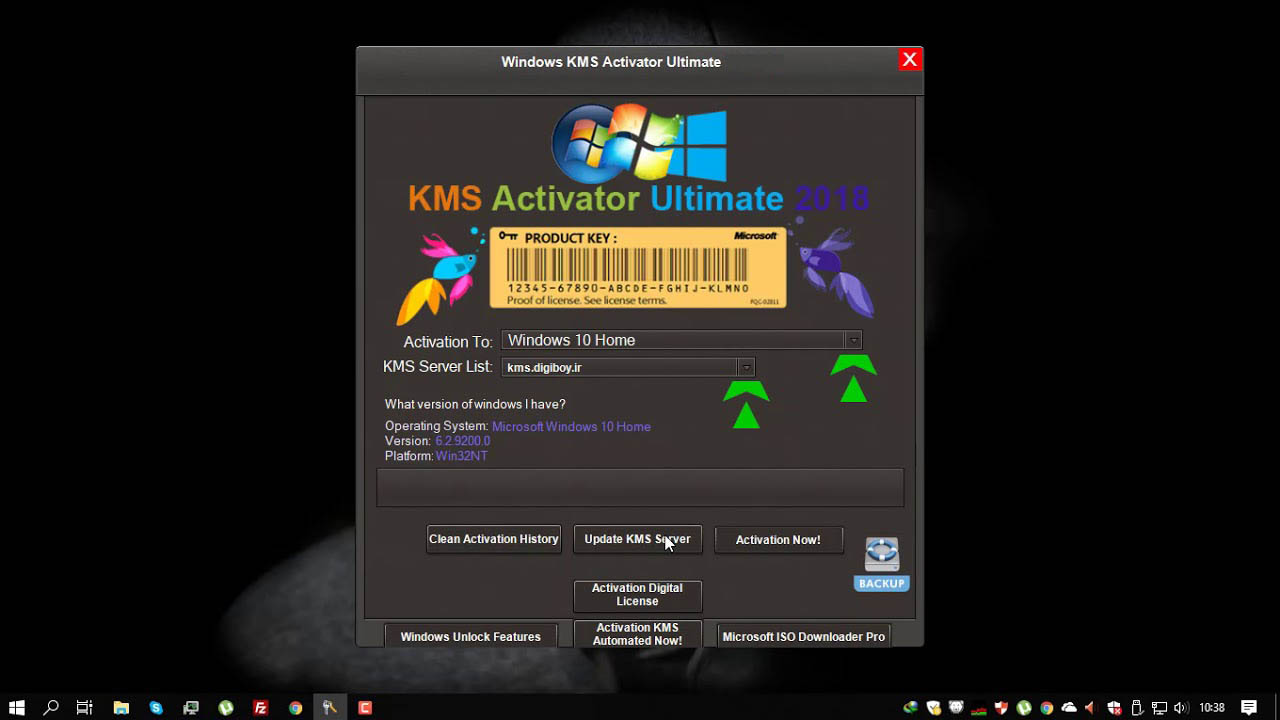Open uTorrent from the taskbar

coord(226,707)
